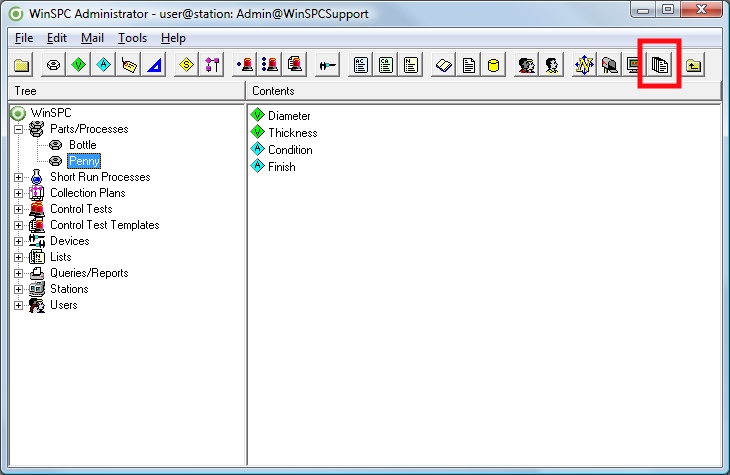Expand the Short Run Processes node
Viewport: 730px width, 475px height.
click(x=18, y=177)
